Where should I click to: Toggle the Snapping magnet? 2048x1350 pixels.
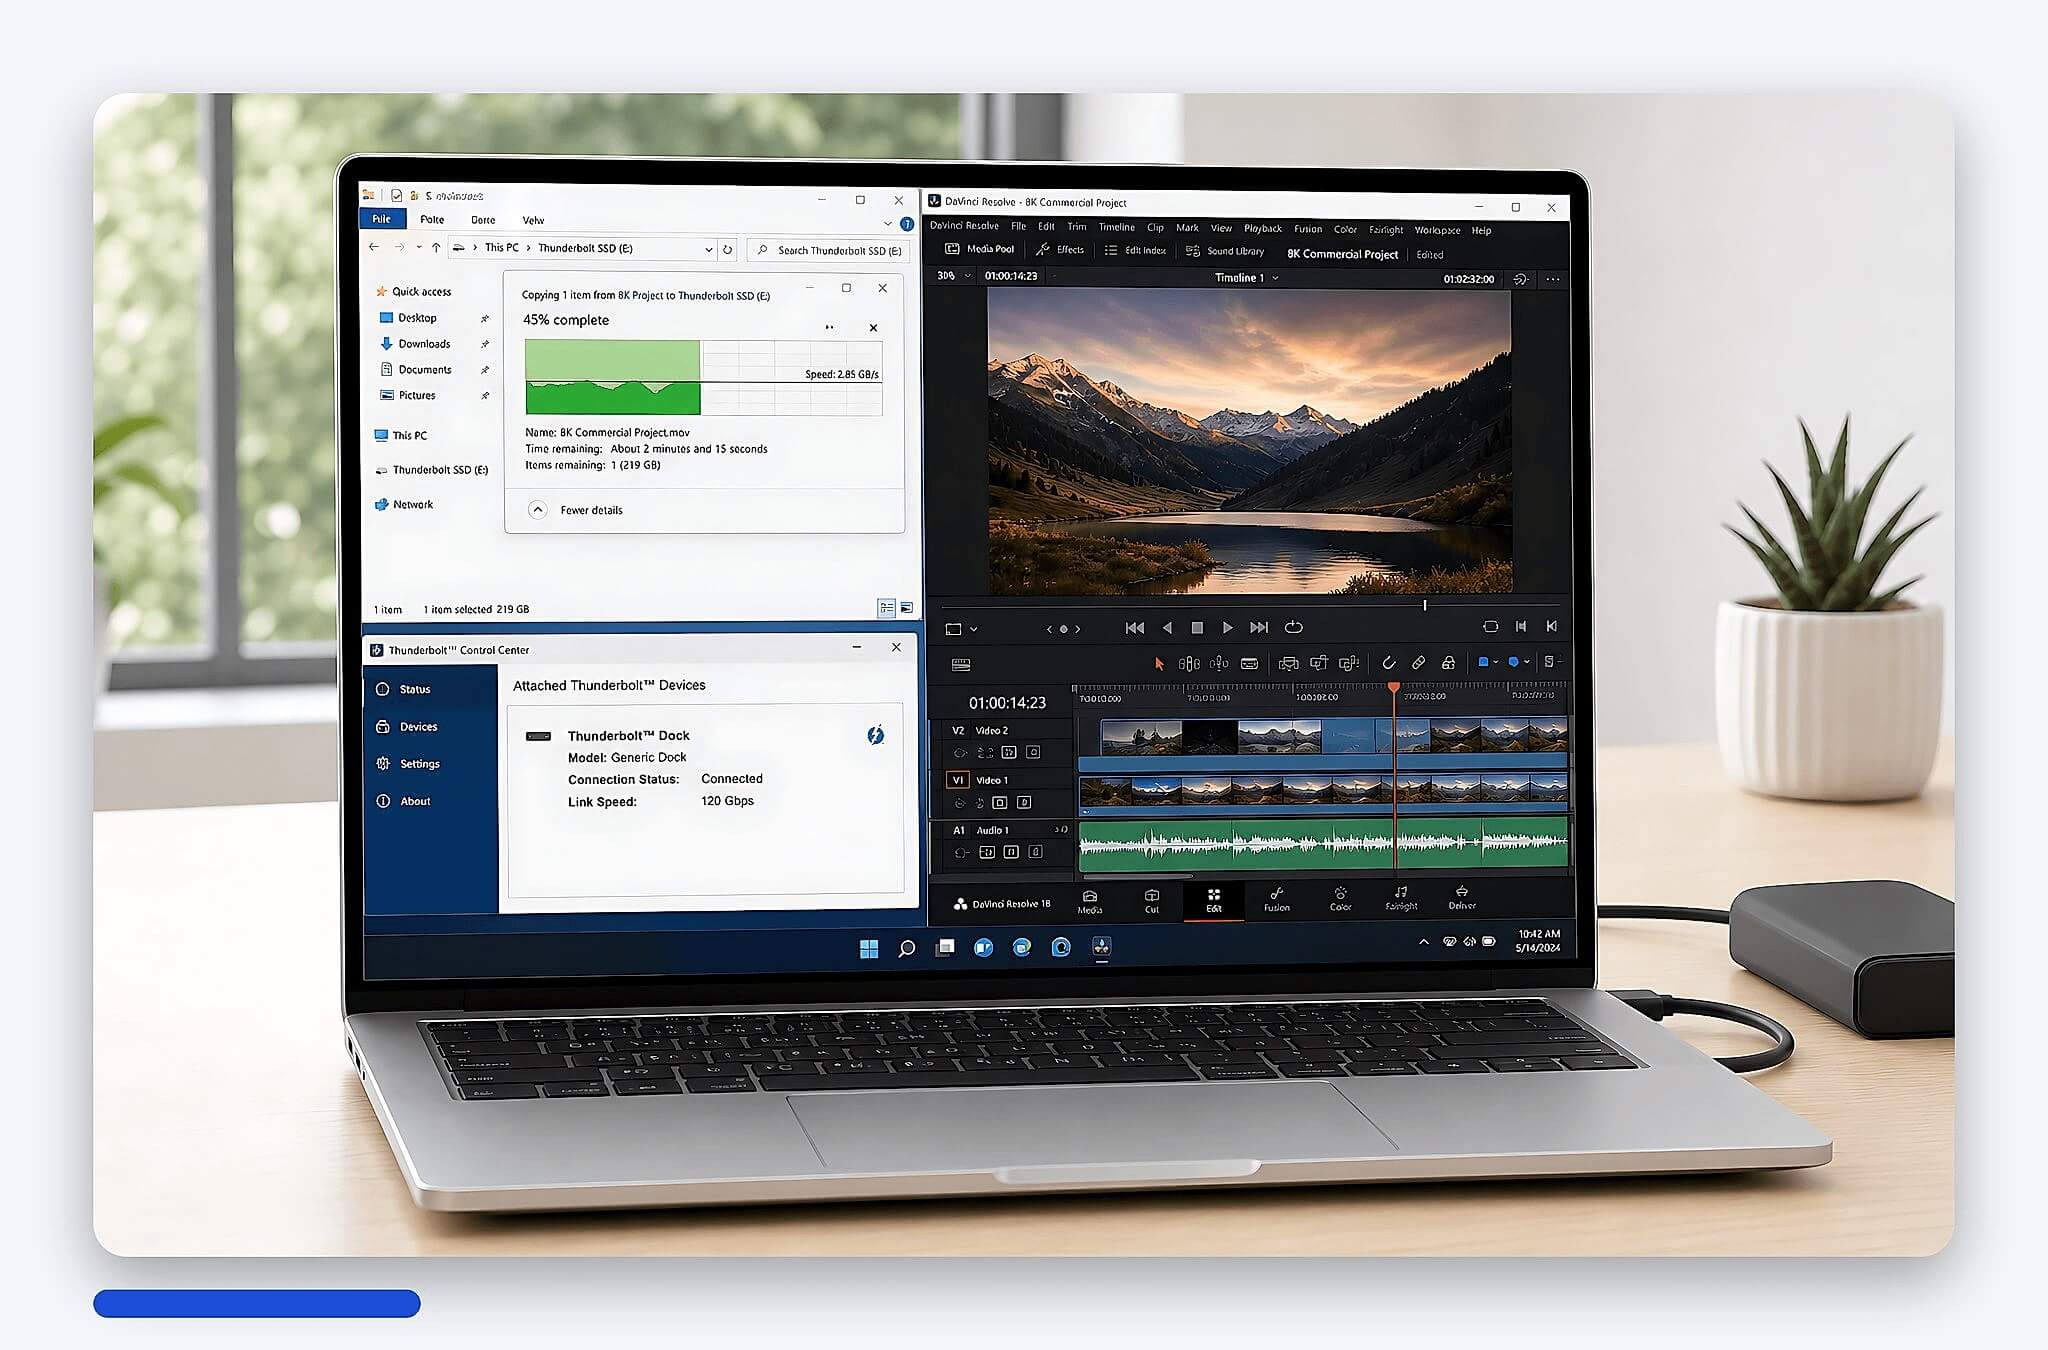click(x=1389, y=663)
